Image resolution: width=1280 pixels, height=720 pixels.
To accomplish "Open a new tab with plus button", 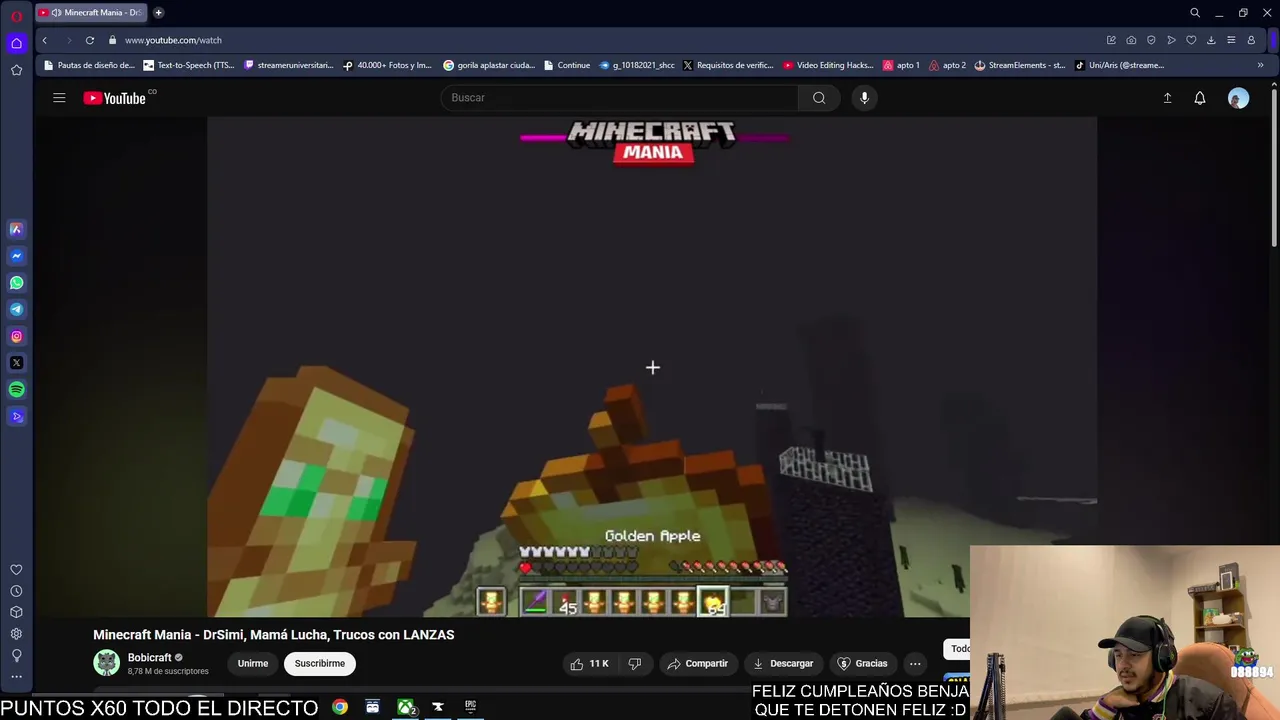I will coord(158,13).
